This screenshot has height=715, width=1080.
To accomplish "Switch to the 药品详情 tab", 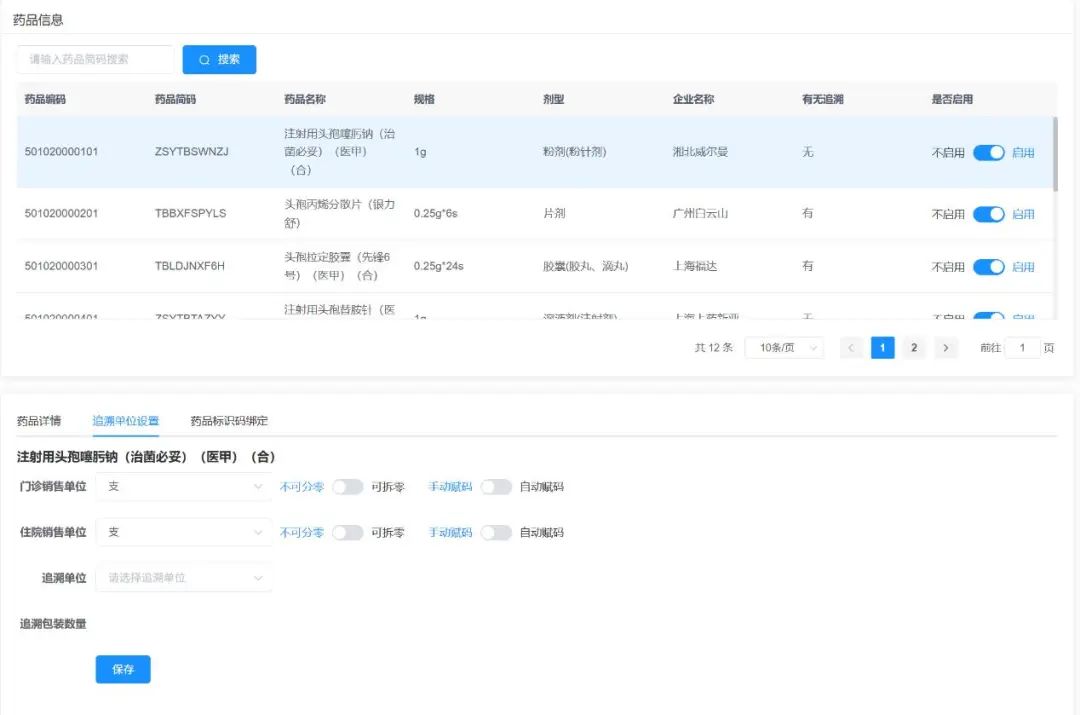I will (x=39, y=421).
